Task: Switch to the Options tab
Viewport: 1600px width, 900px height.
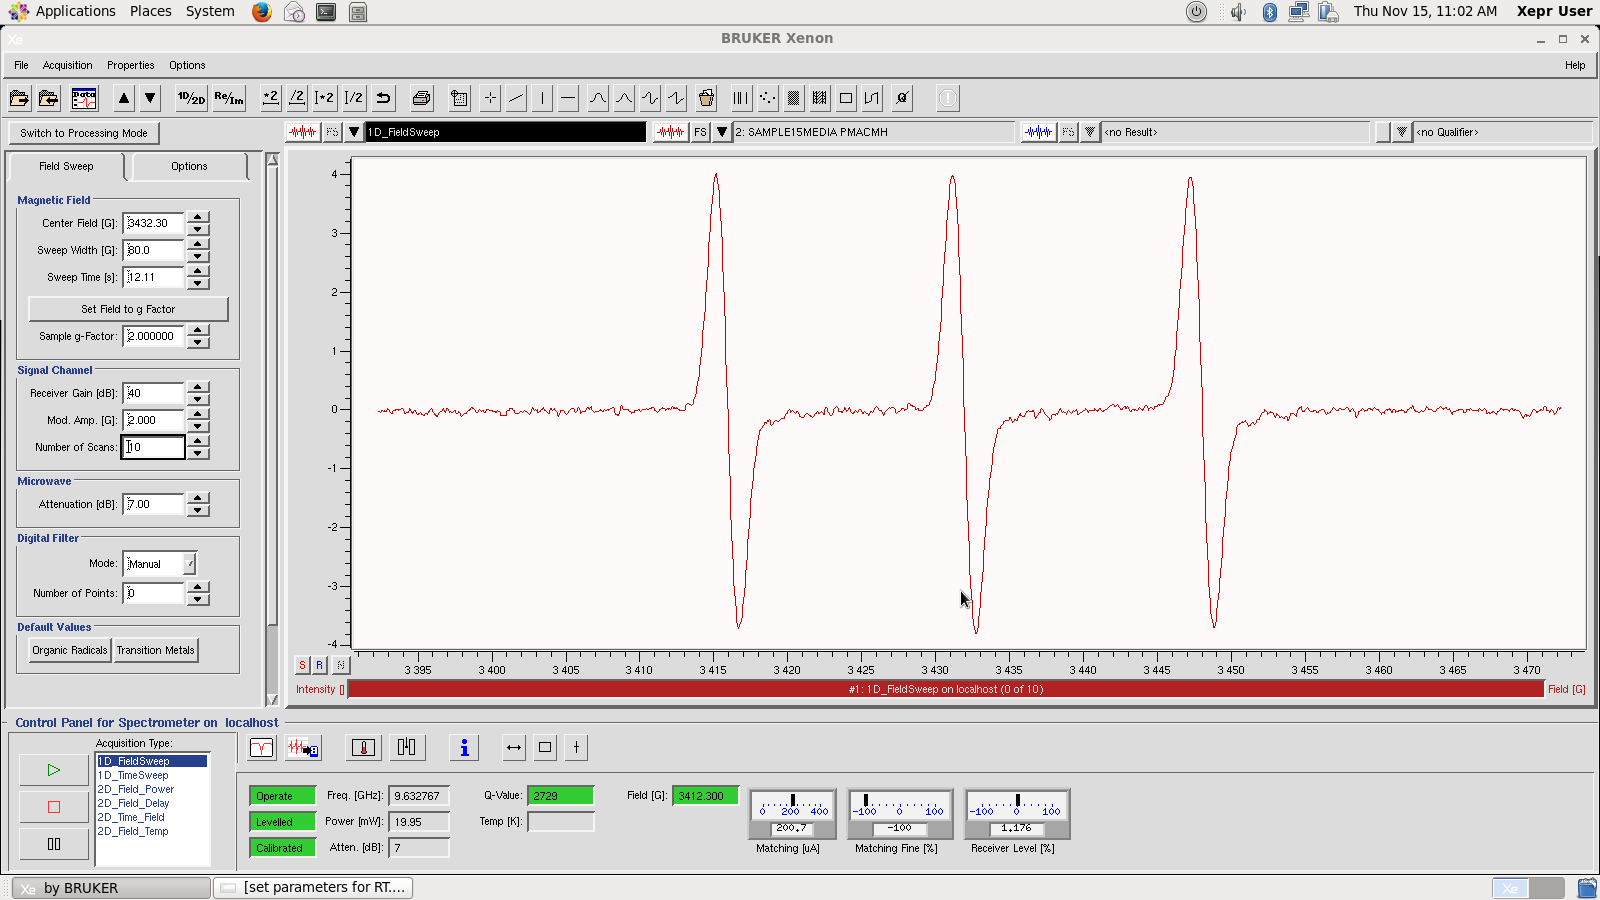Action: (x=189, y=166)
